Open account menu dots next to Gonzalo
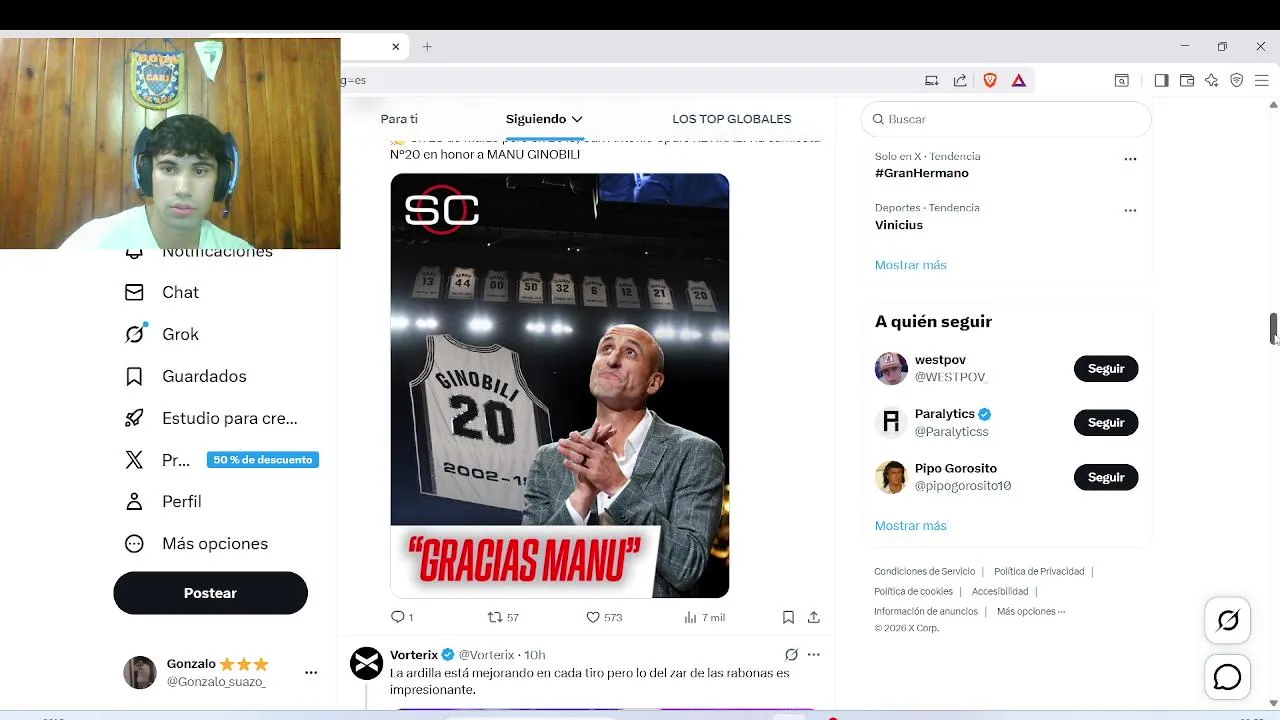This screenshot has height=720, width=1280. click(x=311, y=673)
